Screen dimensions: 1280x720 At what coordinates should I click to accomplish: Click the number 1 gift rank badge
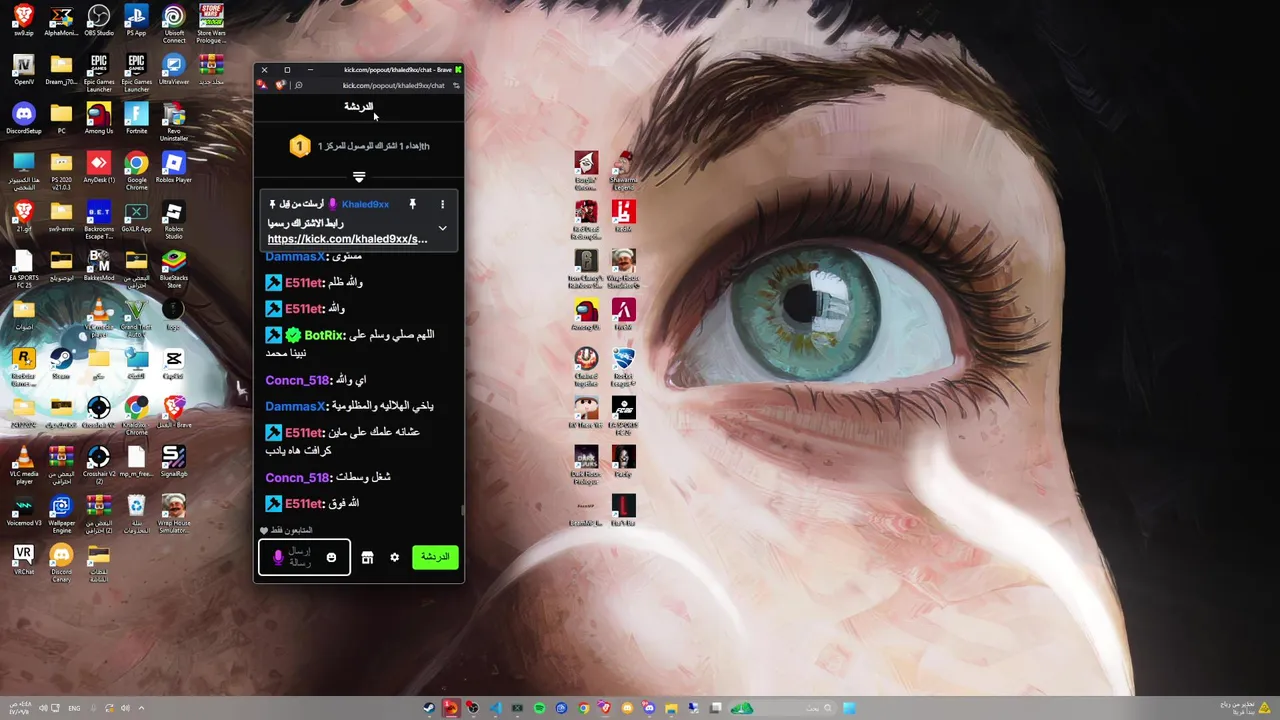point(299,146)
